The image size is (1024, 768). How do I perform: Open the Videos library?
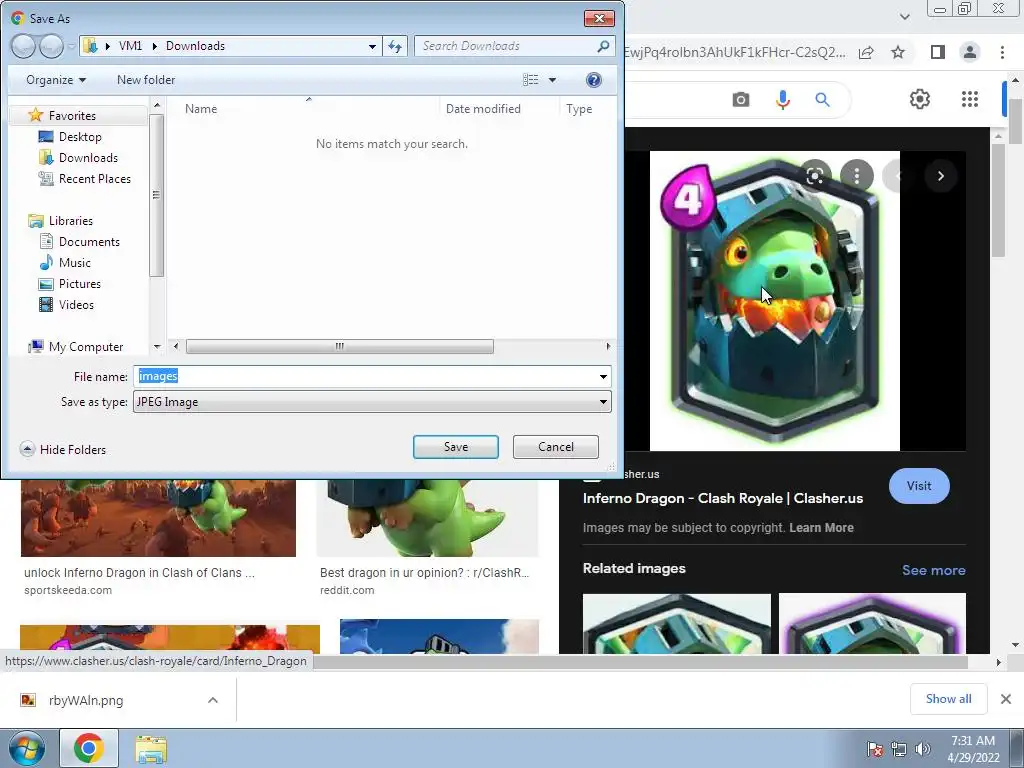76,304
